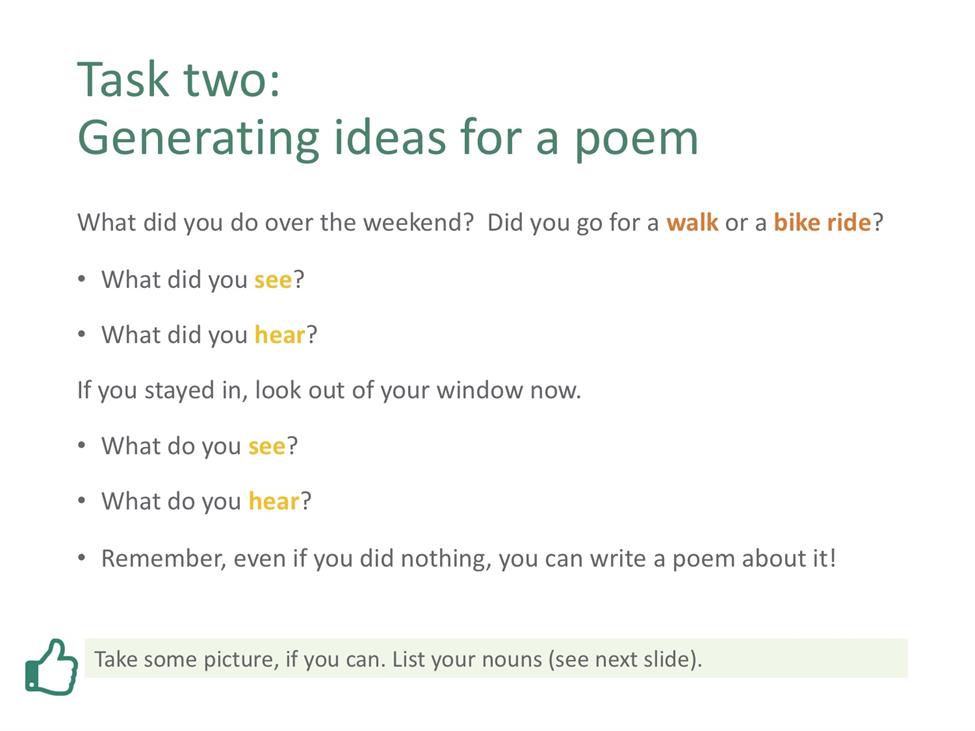Click the 'Take some picture' green callout box
This screenshot has width=975, height=731.
click(x=496, y=658)
